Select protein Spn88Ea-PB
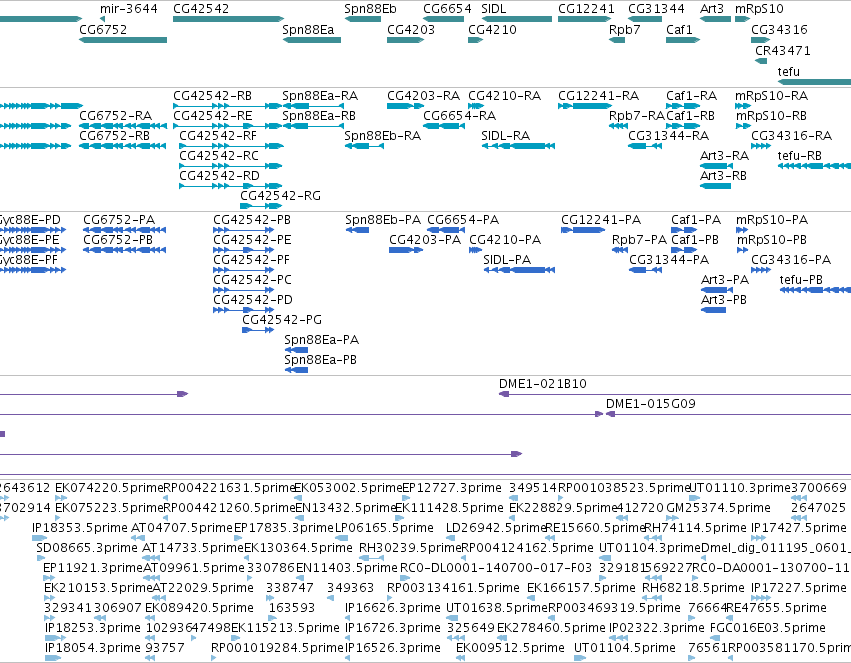This screenshot has height=663, width=851. pyautogui.click(x=296, y=370)
